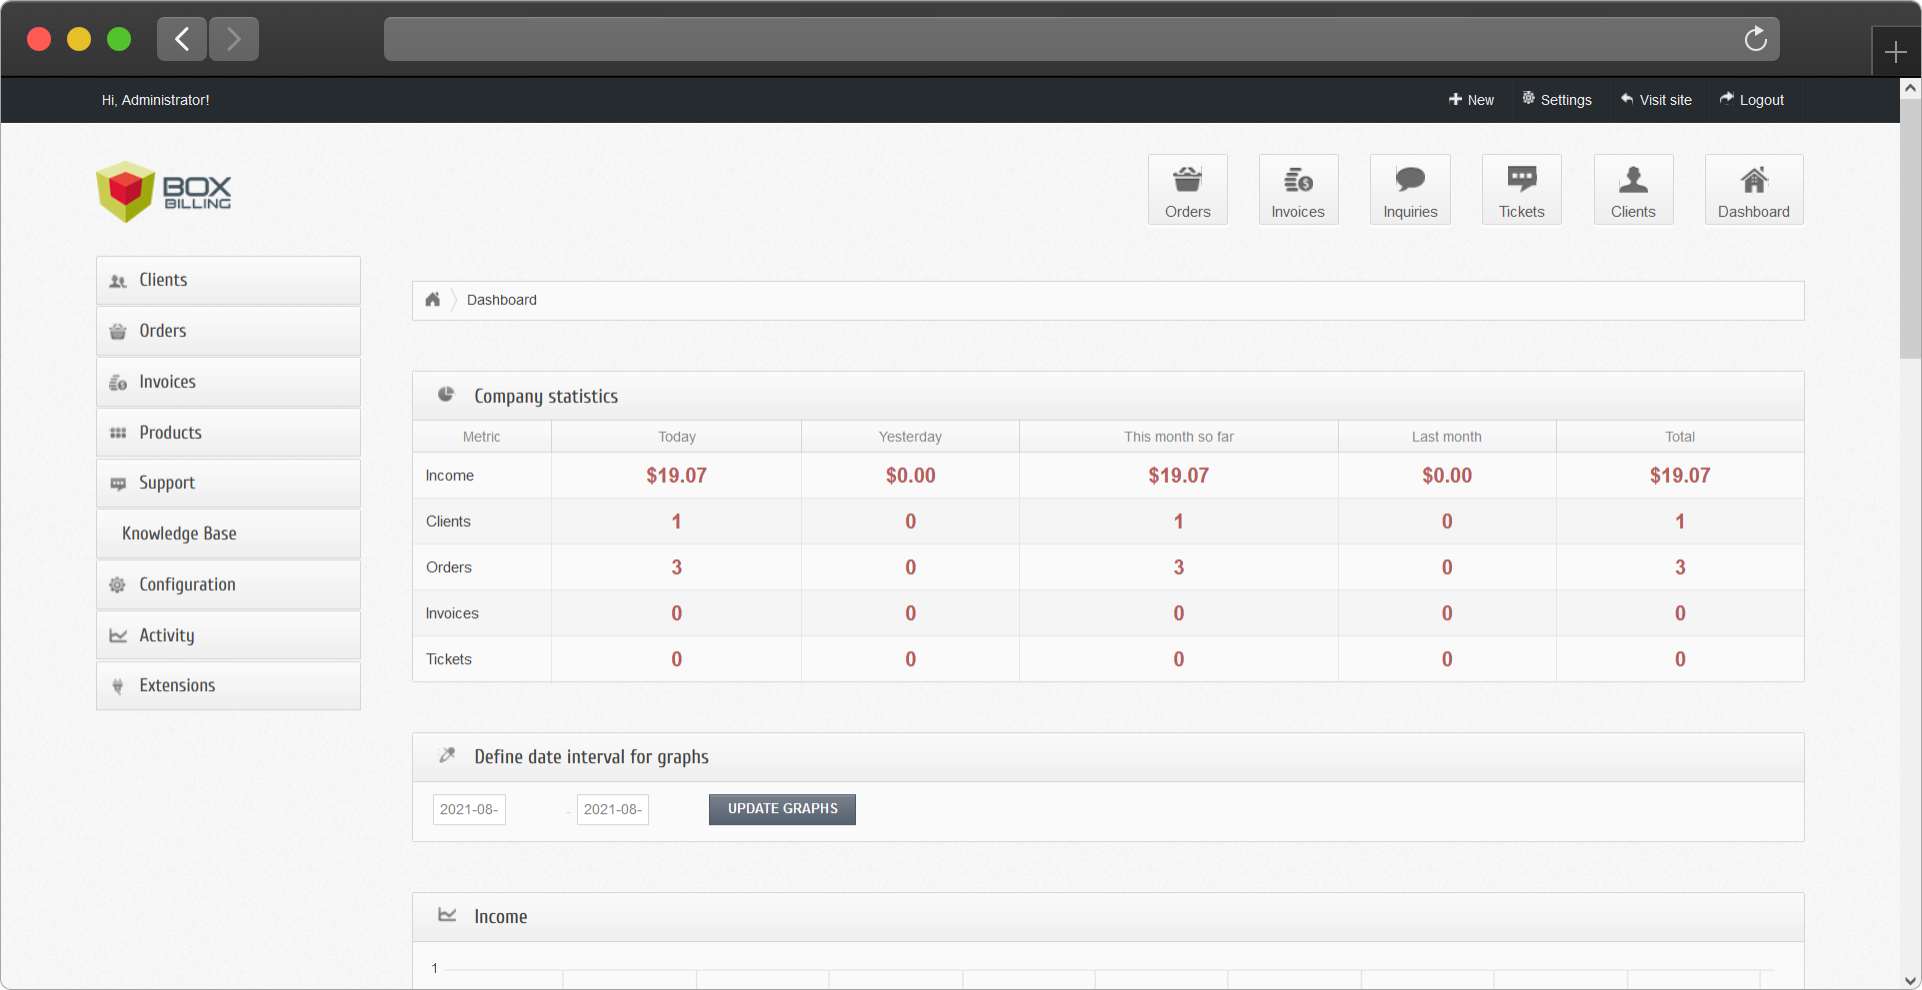The image size is (1922, 990).
Task: Open the Inquiries speech bubble shortcut
Action: (x=1410, y=190)
